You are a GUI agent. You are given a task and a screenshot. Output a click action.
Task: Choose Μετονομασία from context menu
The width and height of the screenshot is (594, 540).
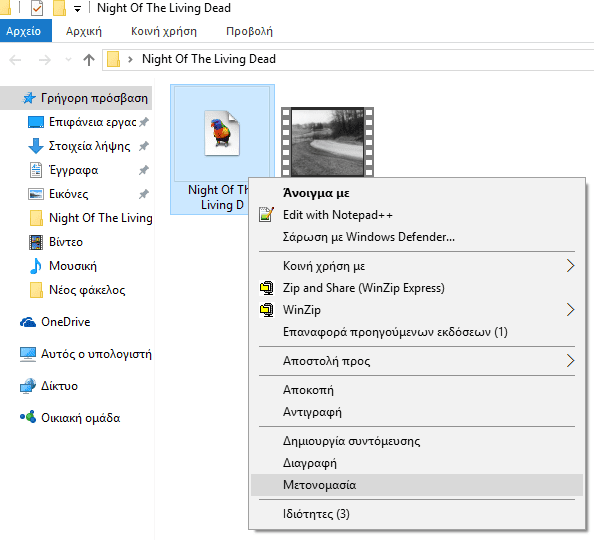pos(417,485)
